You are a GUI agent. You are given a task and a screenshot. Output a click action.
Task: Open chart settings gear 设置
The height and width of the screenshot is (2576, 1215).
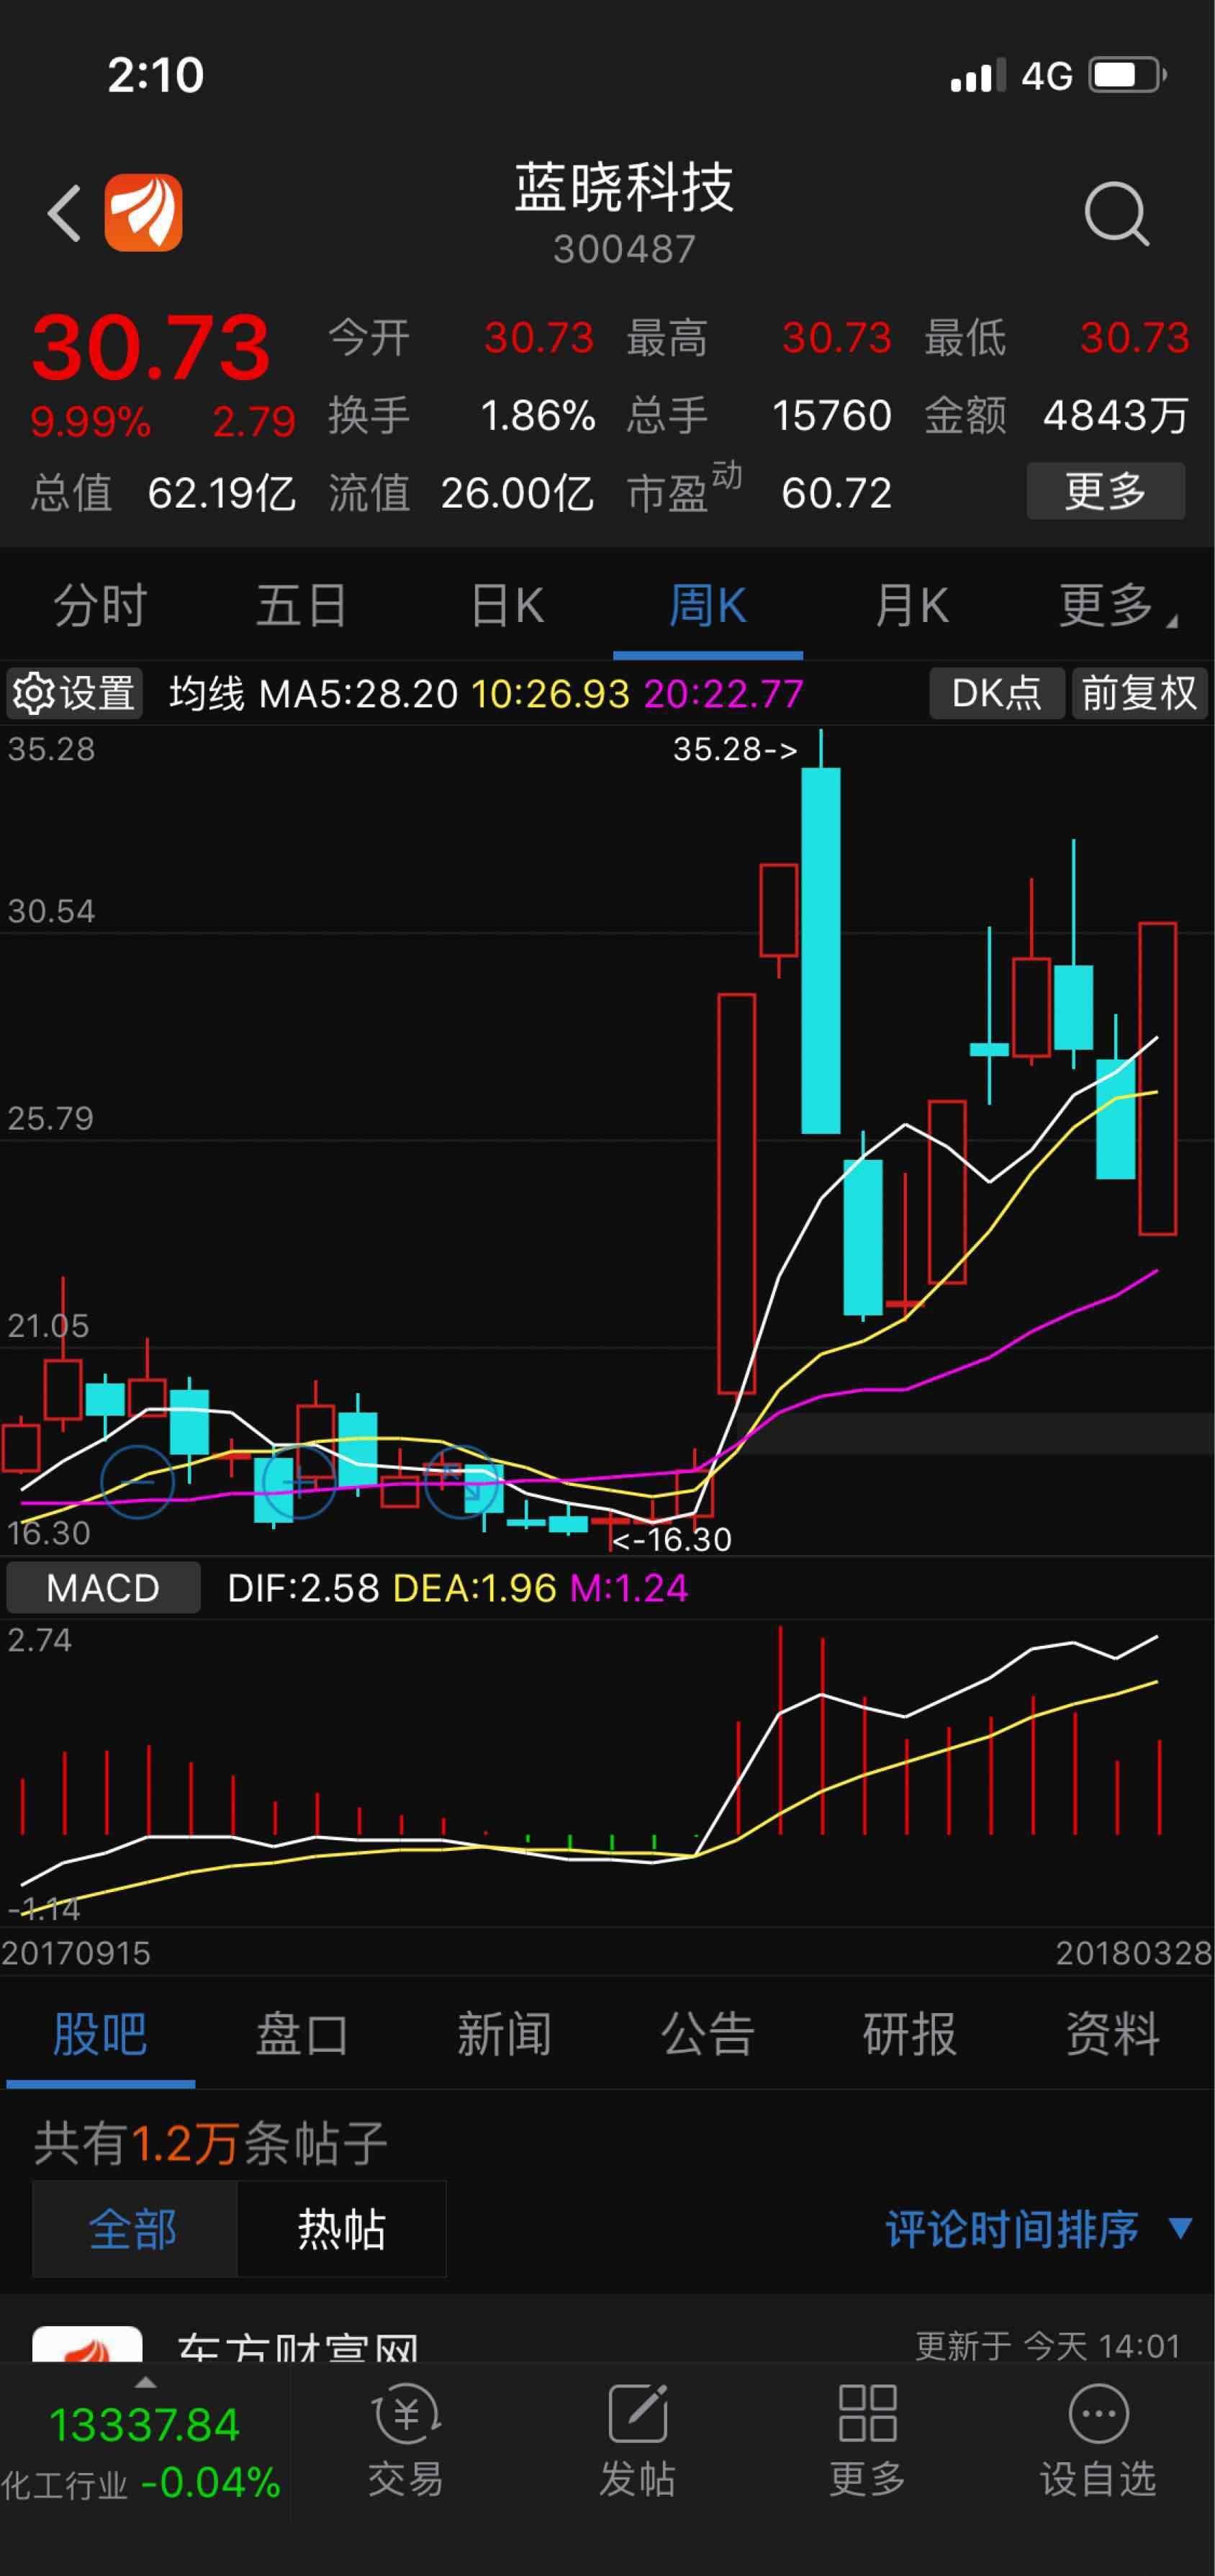click(75, 693)
